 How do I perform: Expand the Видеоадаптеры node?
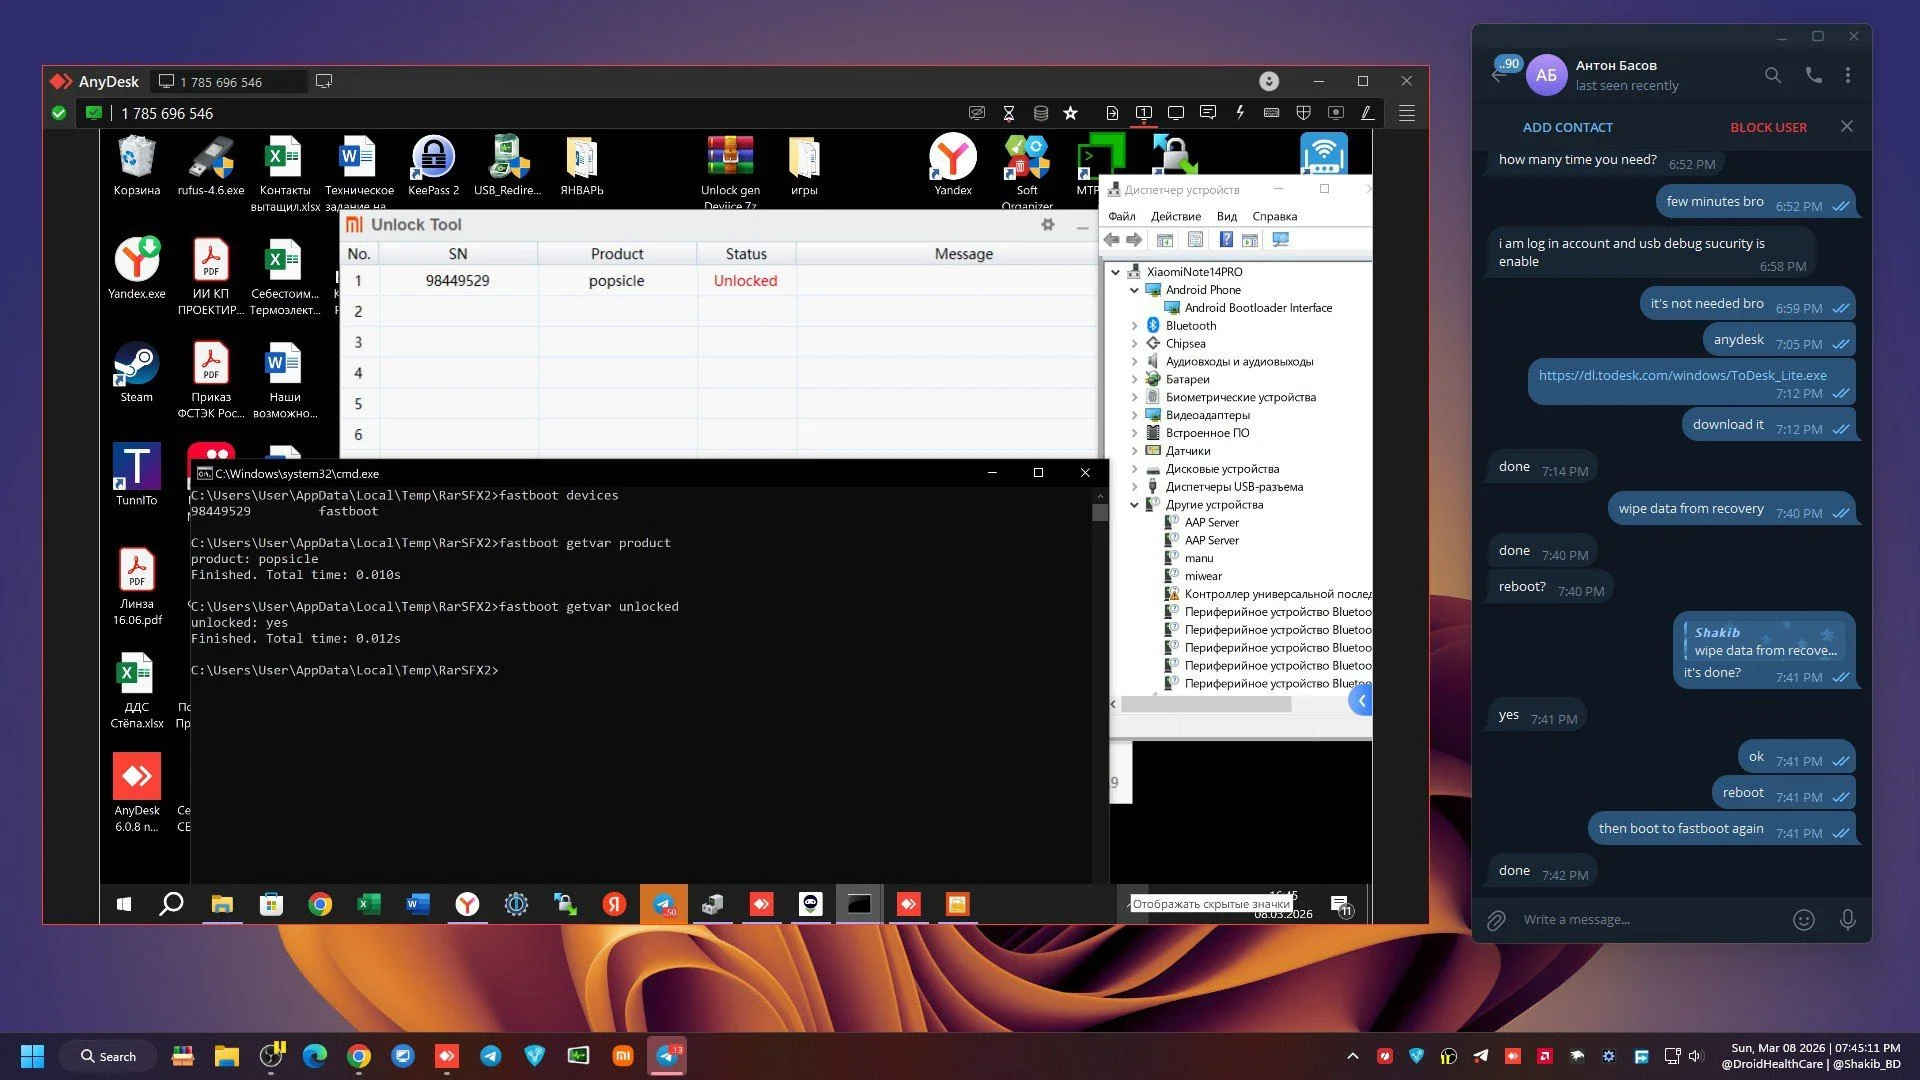tap(1134, 416)
